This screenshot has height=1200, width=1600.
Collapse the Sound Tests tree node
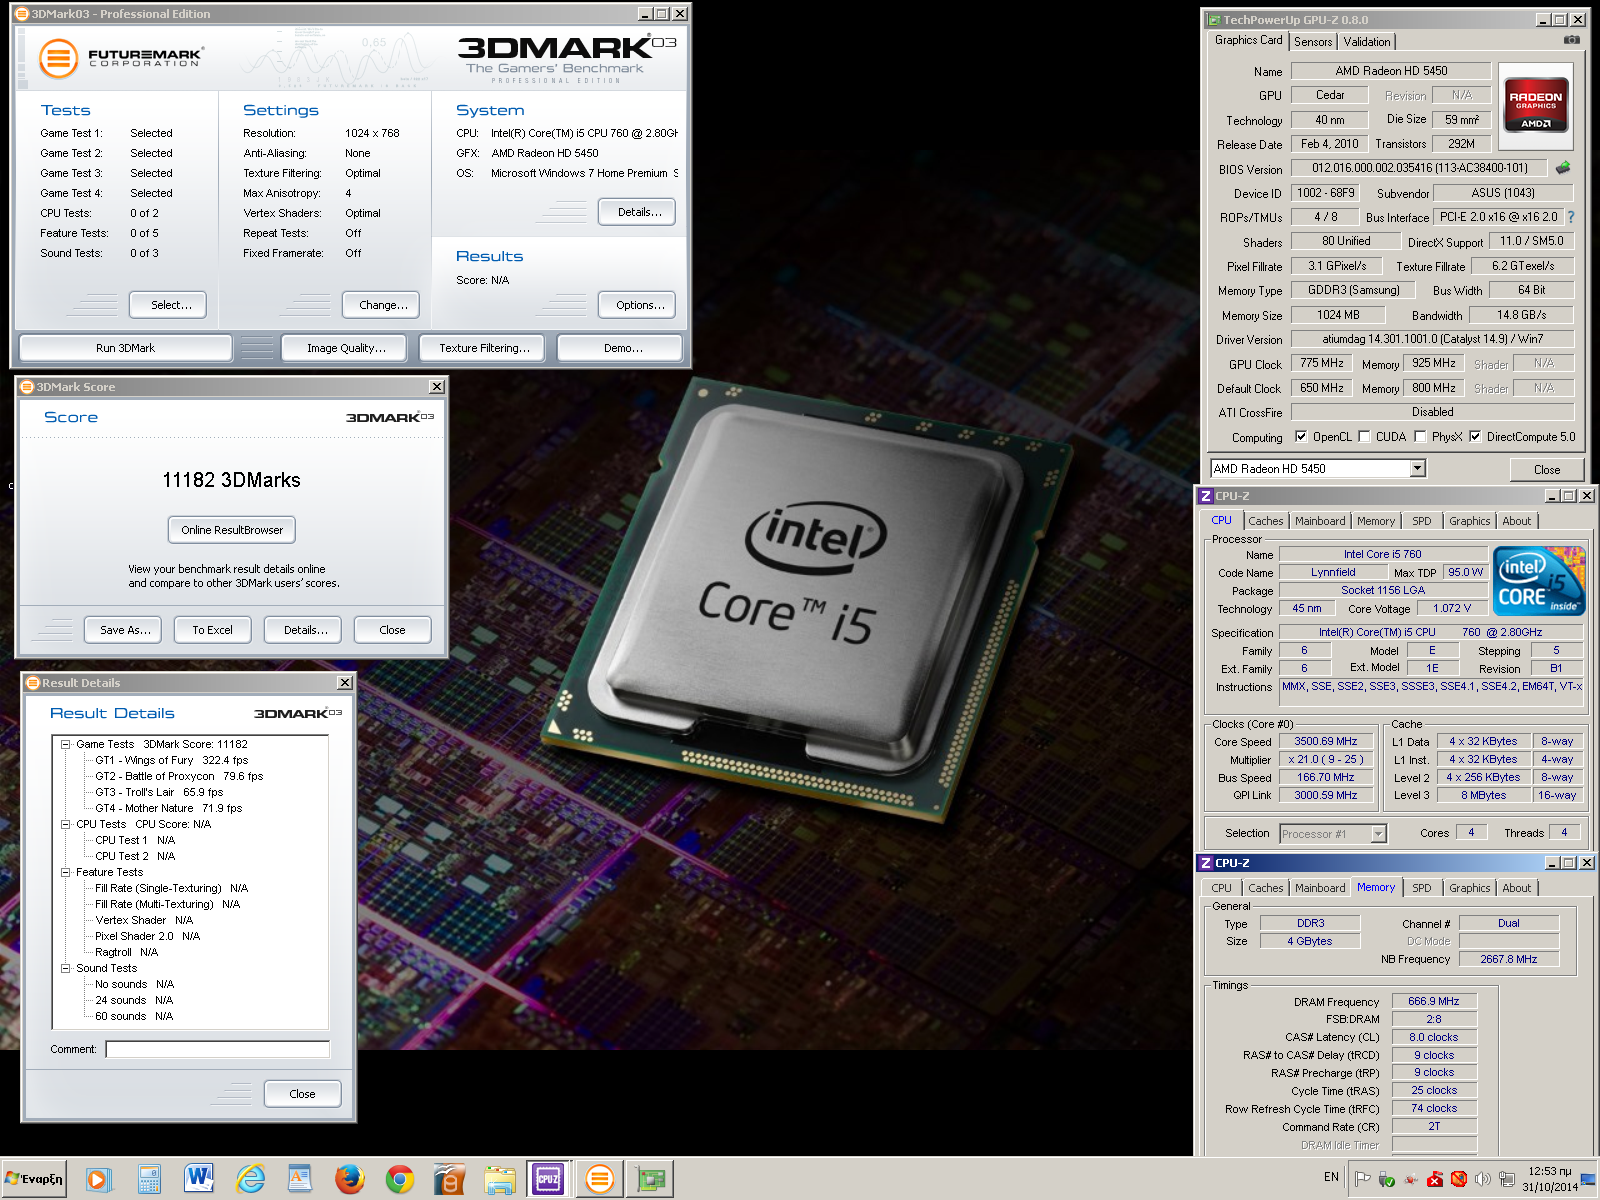pos(66,968)
